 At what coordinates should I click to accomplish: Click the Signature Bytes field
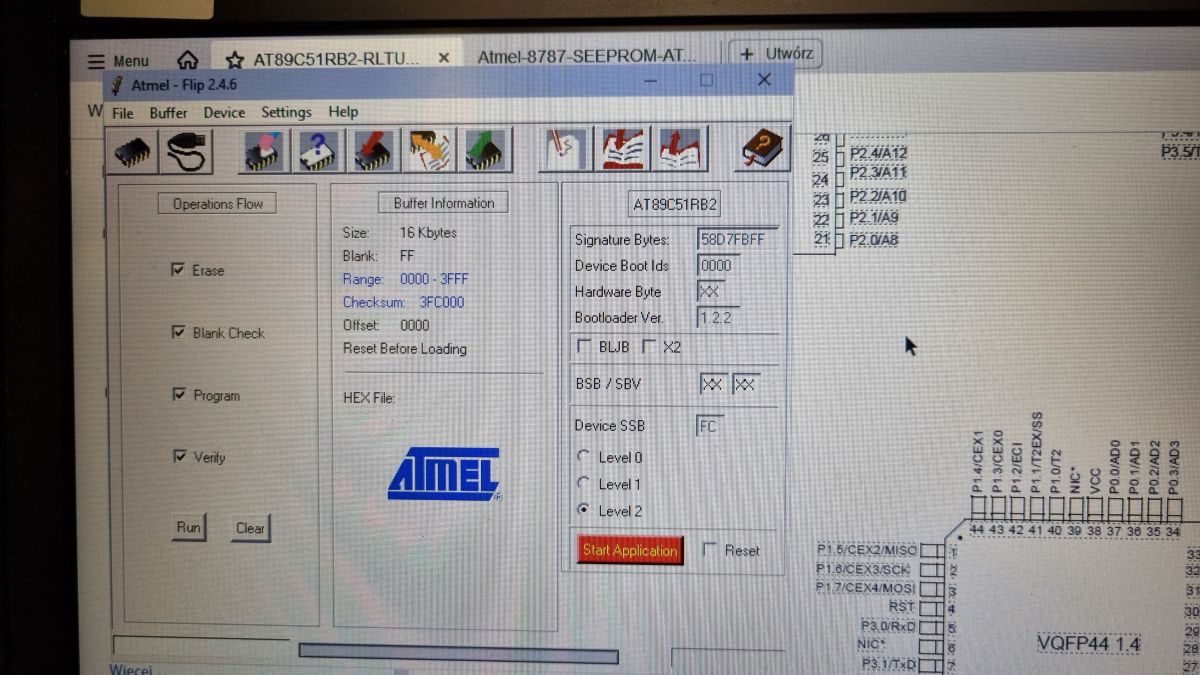(x=738, y=239)
